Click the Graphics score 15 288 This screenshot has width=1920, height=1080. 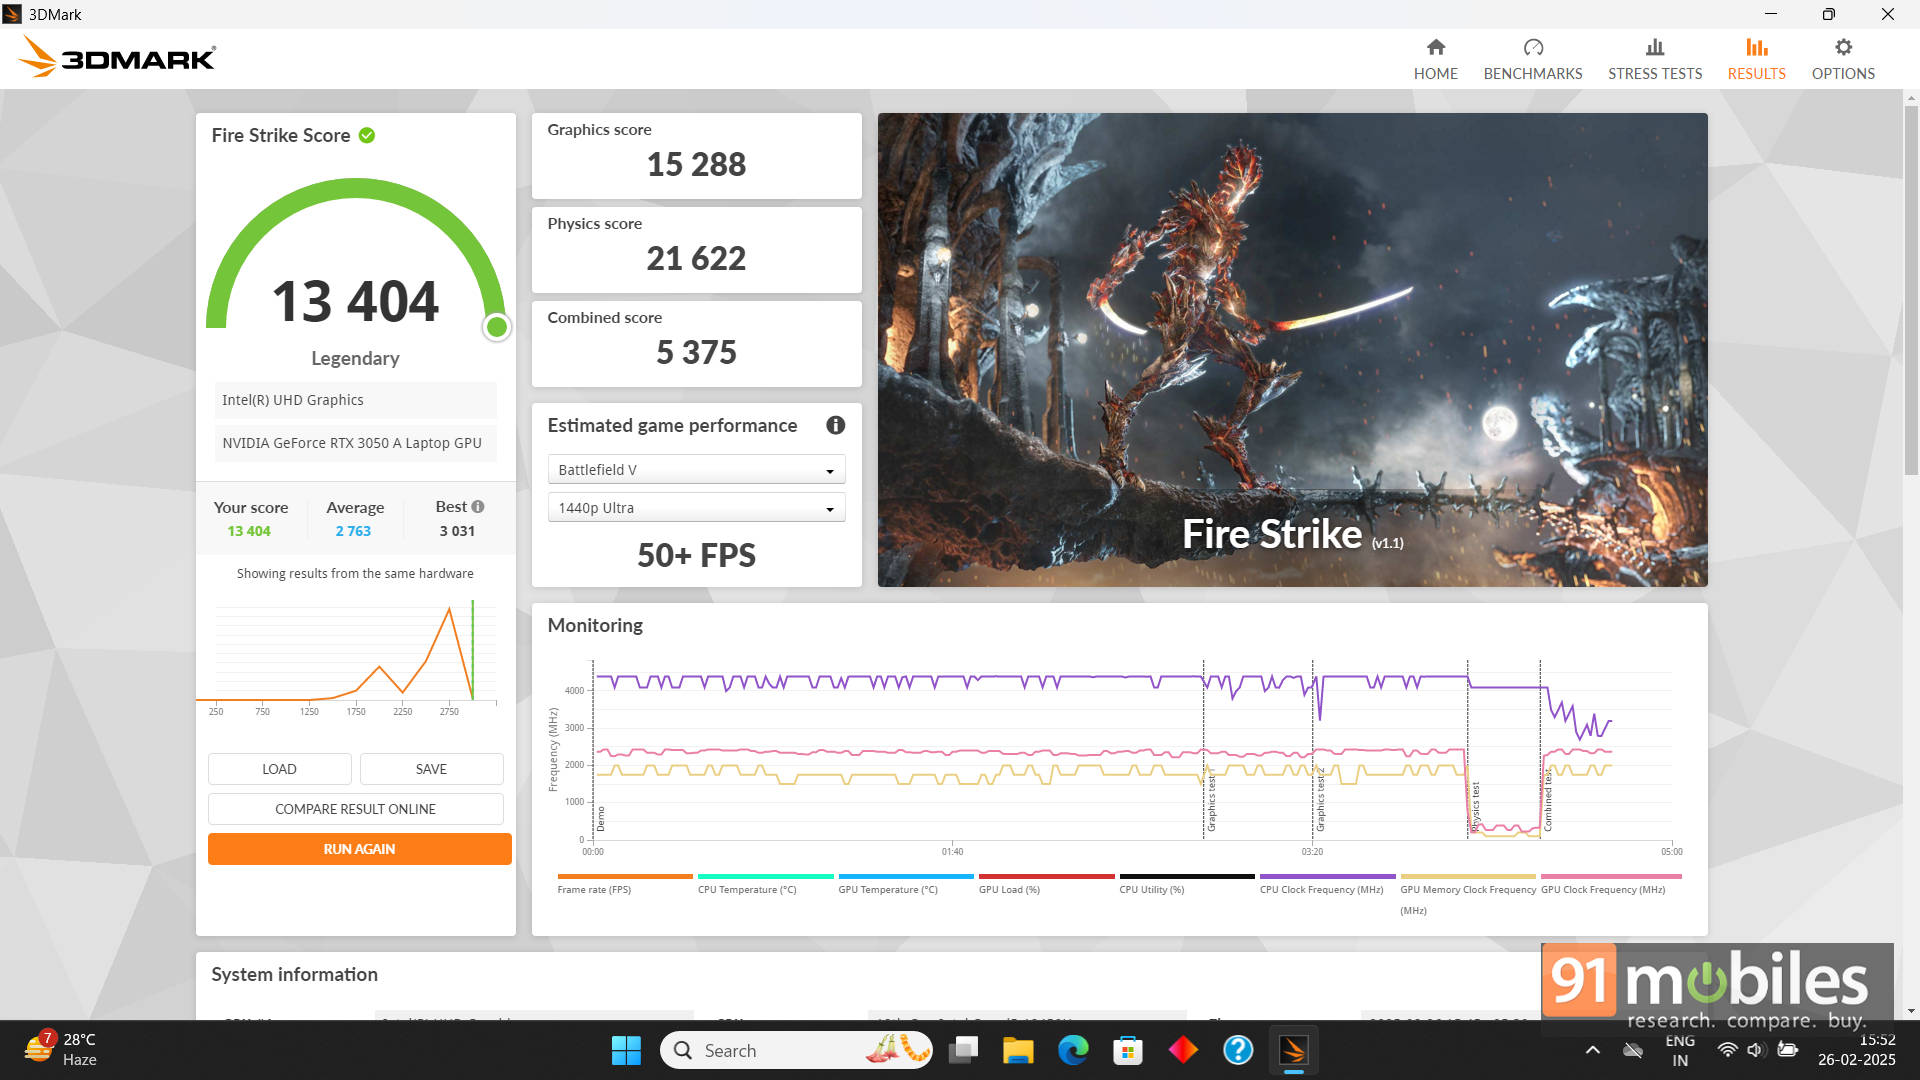(696, 164)
